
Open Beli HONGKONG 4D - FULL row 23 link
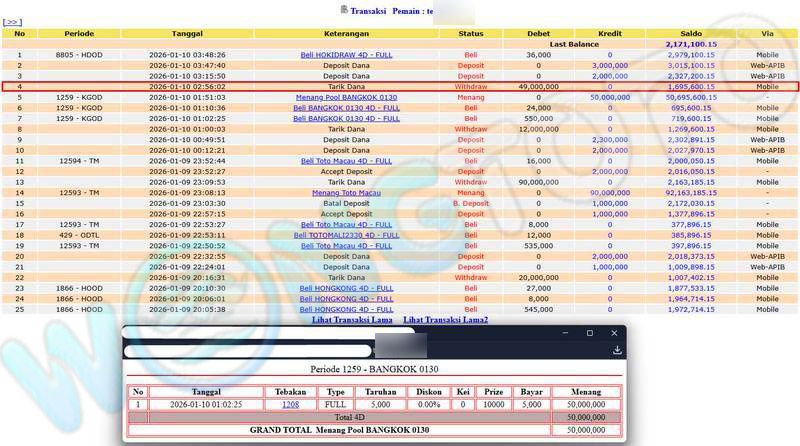[x=346, y=288]
